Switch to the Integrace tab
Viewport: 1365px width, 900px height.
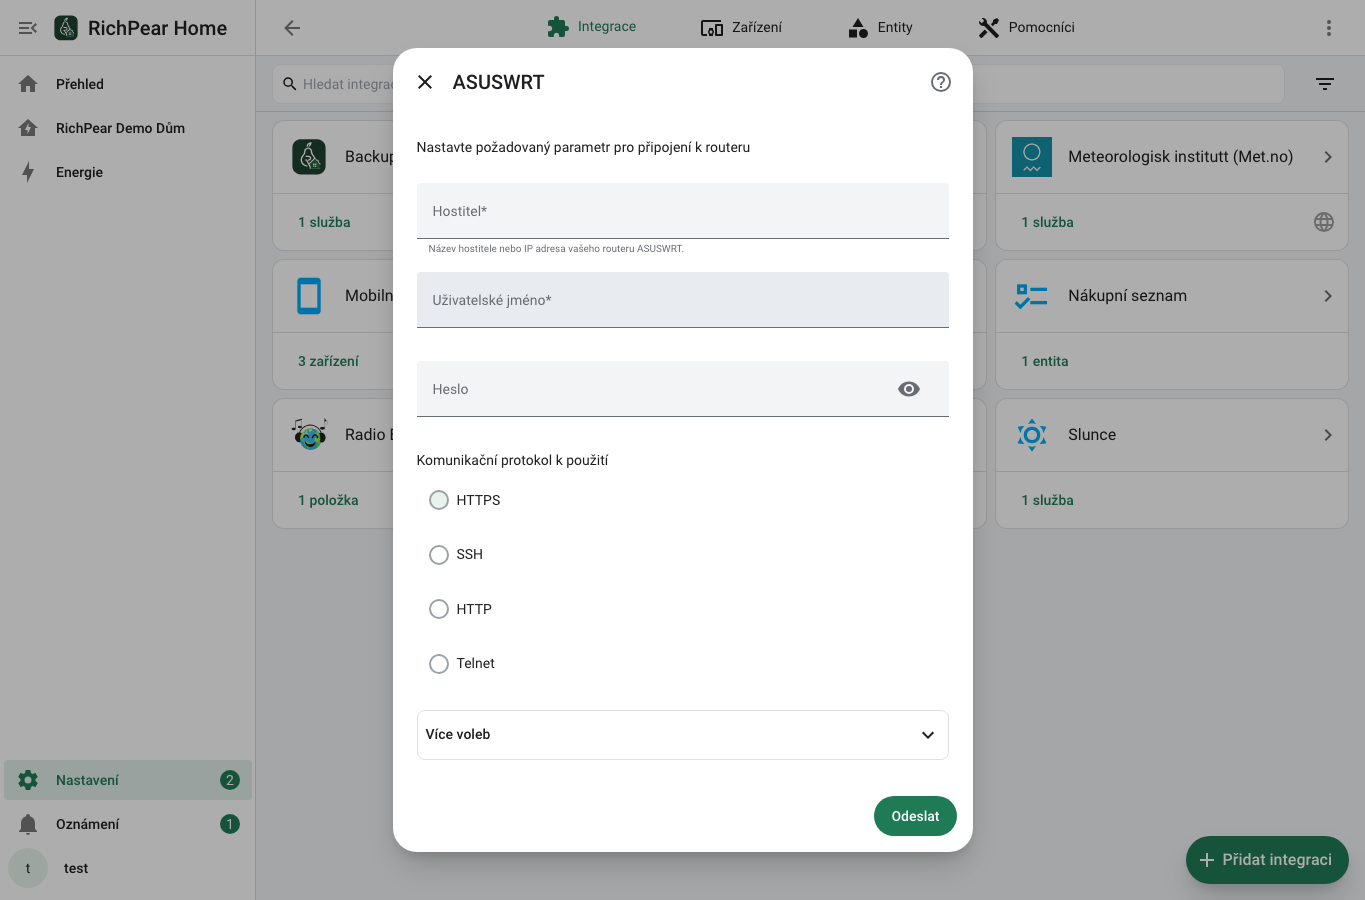coord(592,27)
